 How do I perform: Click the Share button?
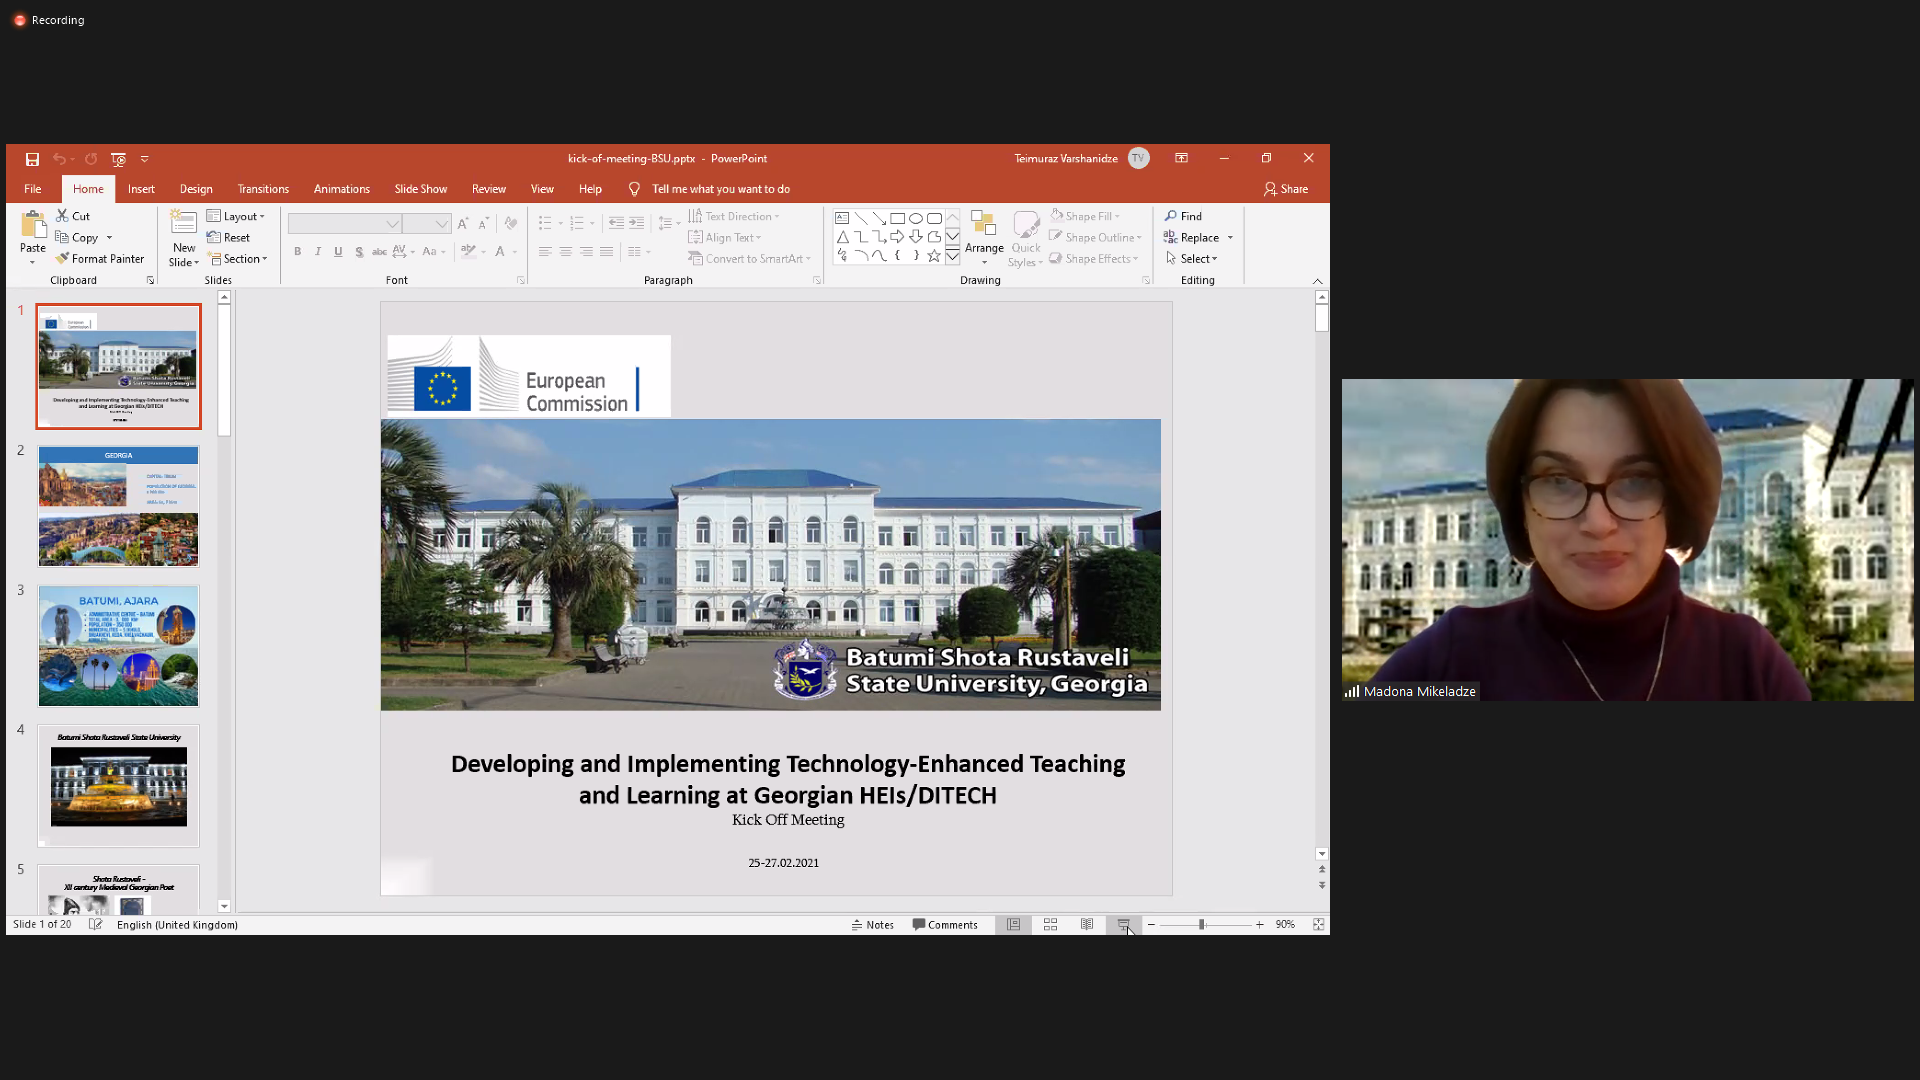coord(1286,189)
